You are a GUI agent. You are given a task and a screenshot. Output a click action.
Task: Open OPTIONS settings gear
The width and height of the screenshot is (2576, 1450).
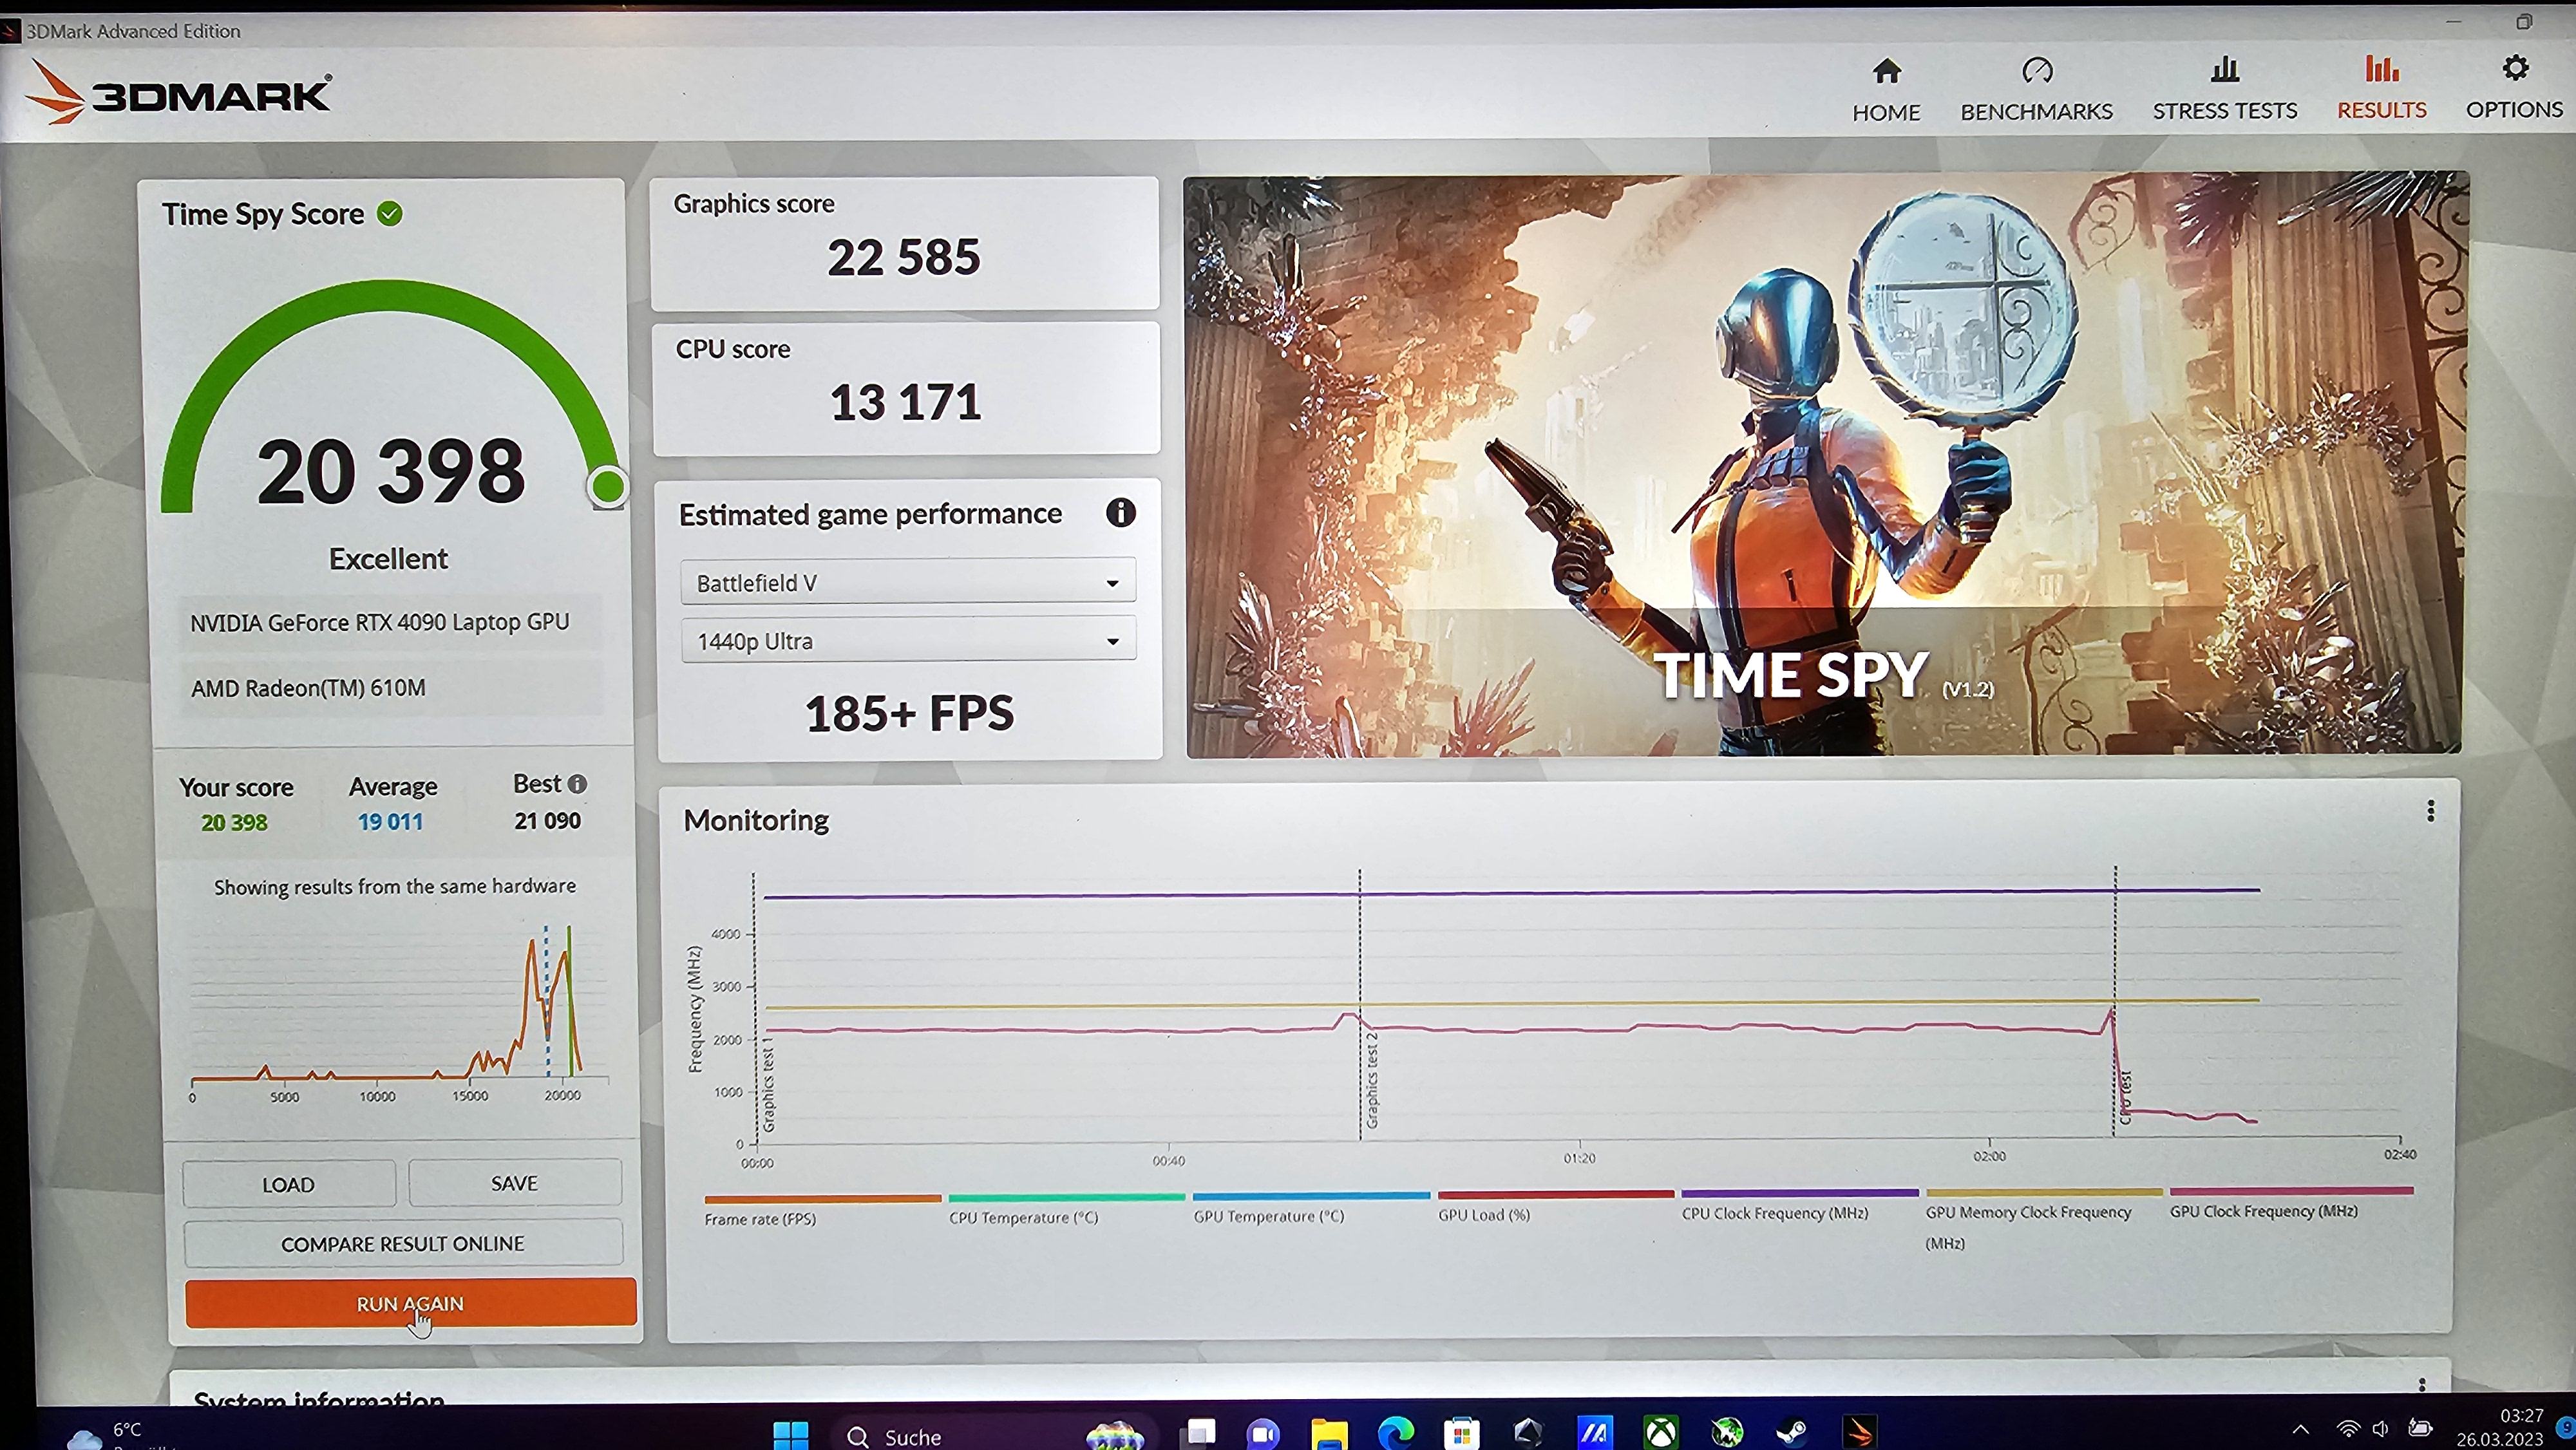[2514, 88]
